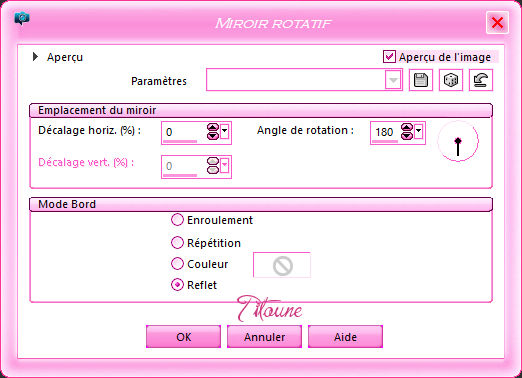Open the Décalage vert. slider dropdown arrow
Screen dimensions: 522x378
224,165
